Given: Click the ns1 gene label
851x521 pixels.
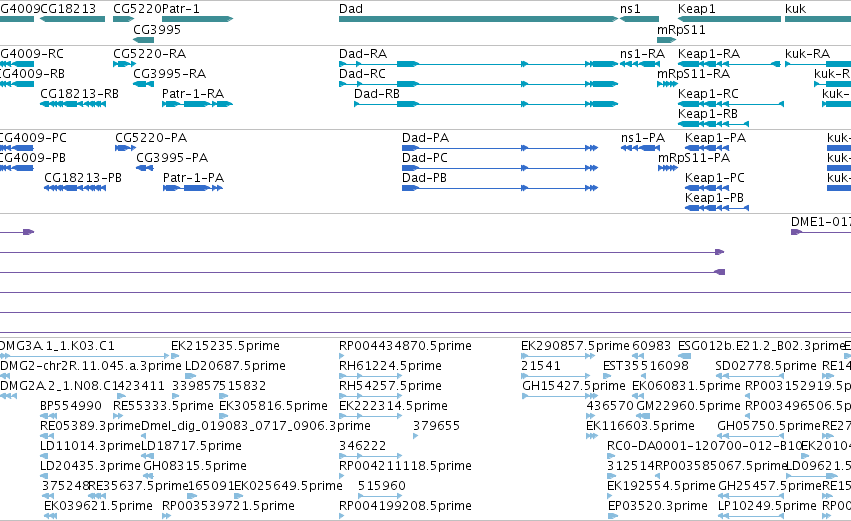Looking at the screenshot, I should point(630,9).
